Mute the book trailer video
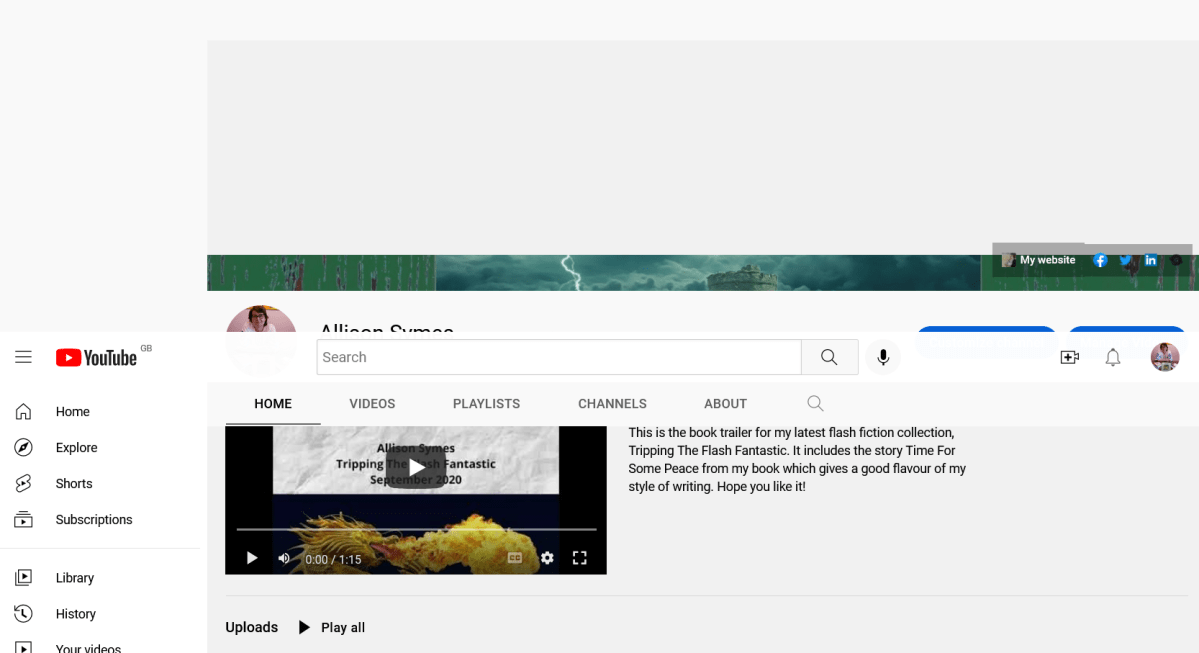The image size is (1199, 653). tap(284, 558)
